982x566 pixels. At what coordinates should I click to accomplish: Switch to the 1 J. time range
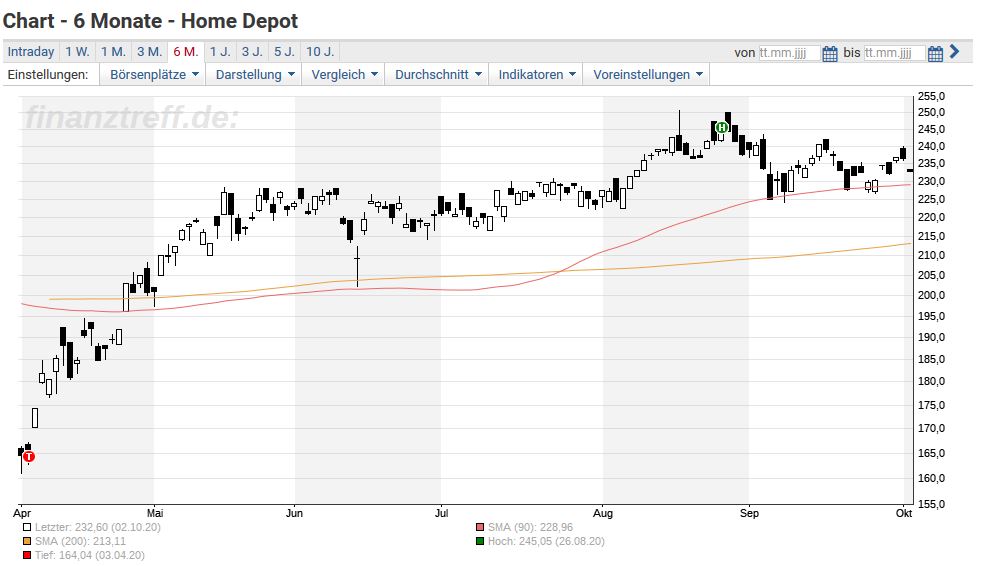220,51
